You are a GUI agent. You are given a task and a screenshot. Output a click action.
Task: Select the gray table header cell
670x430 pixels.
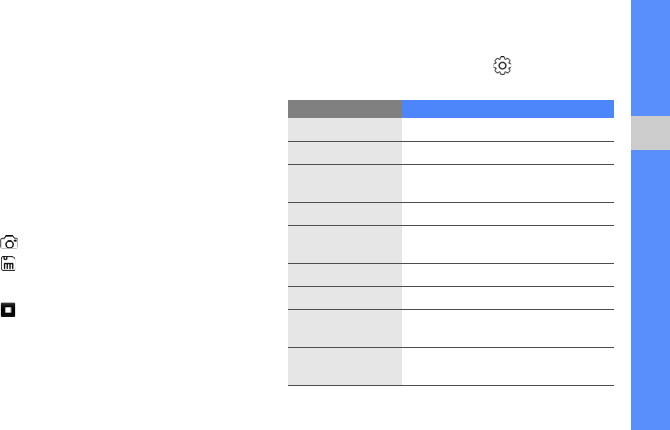point(344,109)
